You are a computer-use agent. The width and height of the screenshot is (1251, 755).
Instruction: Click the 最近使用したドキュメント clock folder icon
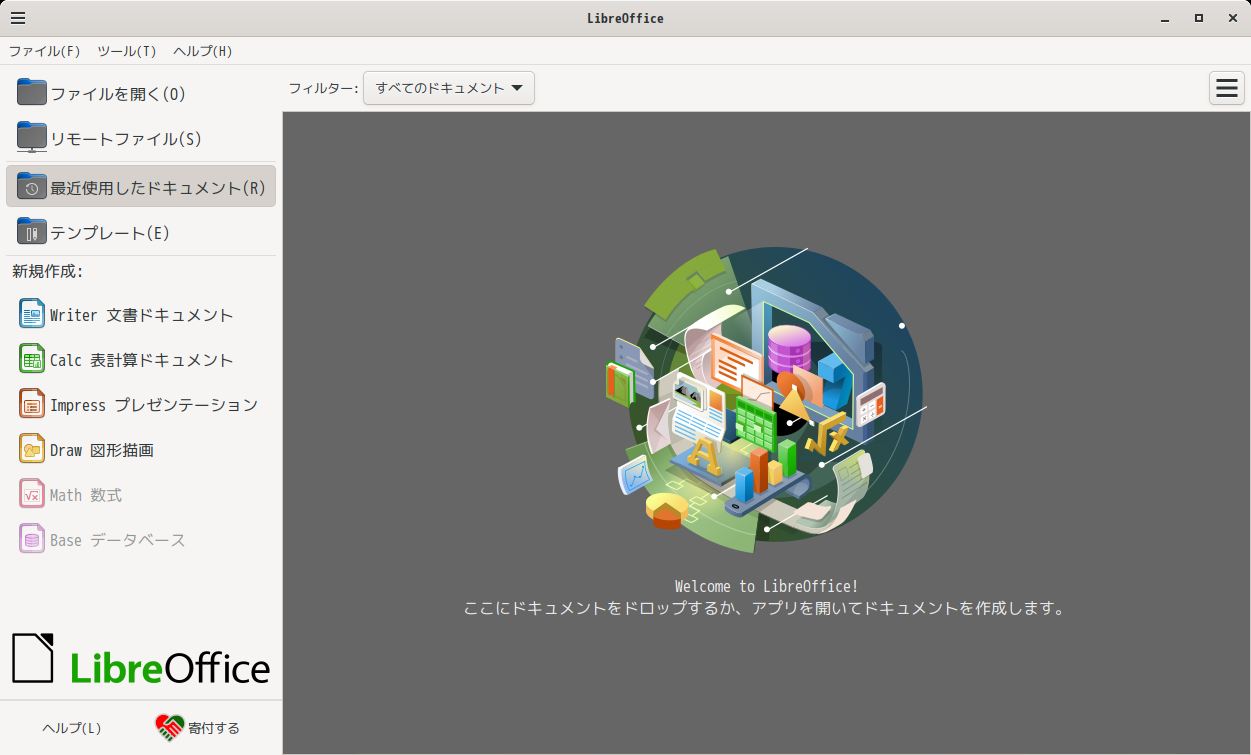(32, 186)
